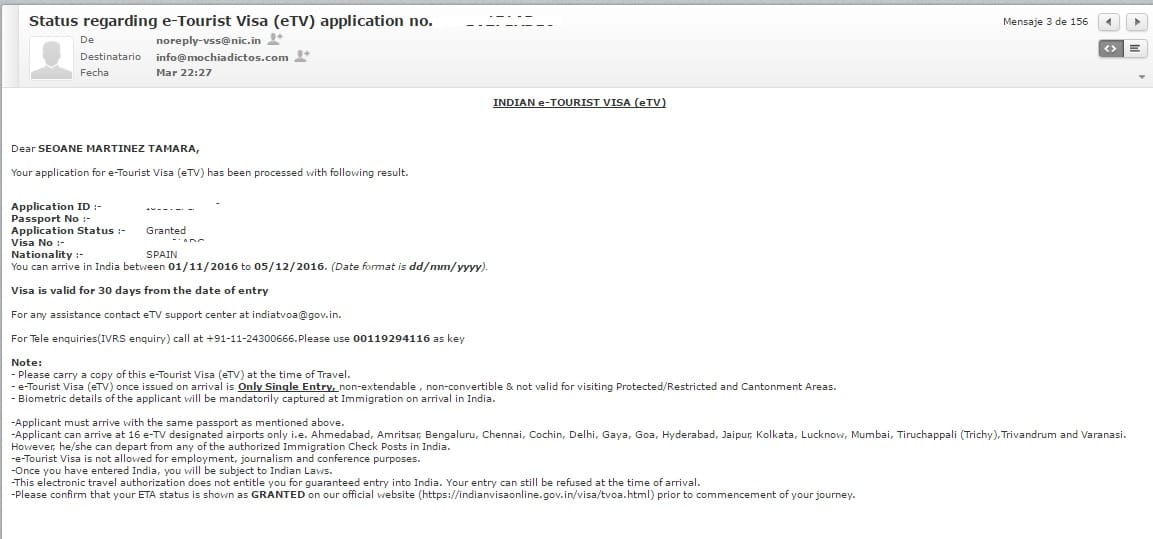
Task: Click "Visa is valid for 30 days" line
Action: coord(140,290)
